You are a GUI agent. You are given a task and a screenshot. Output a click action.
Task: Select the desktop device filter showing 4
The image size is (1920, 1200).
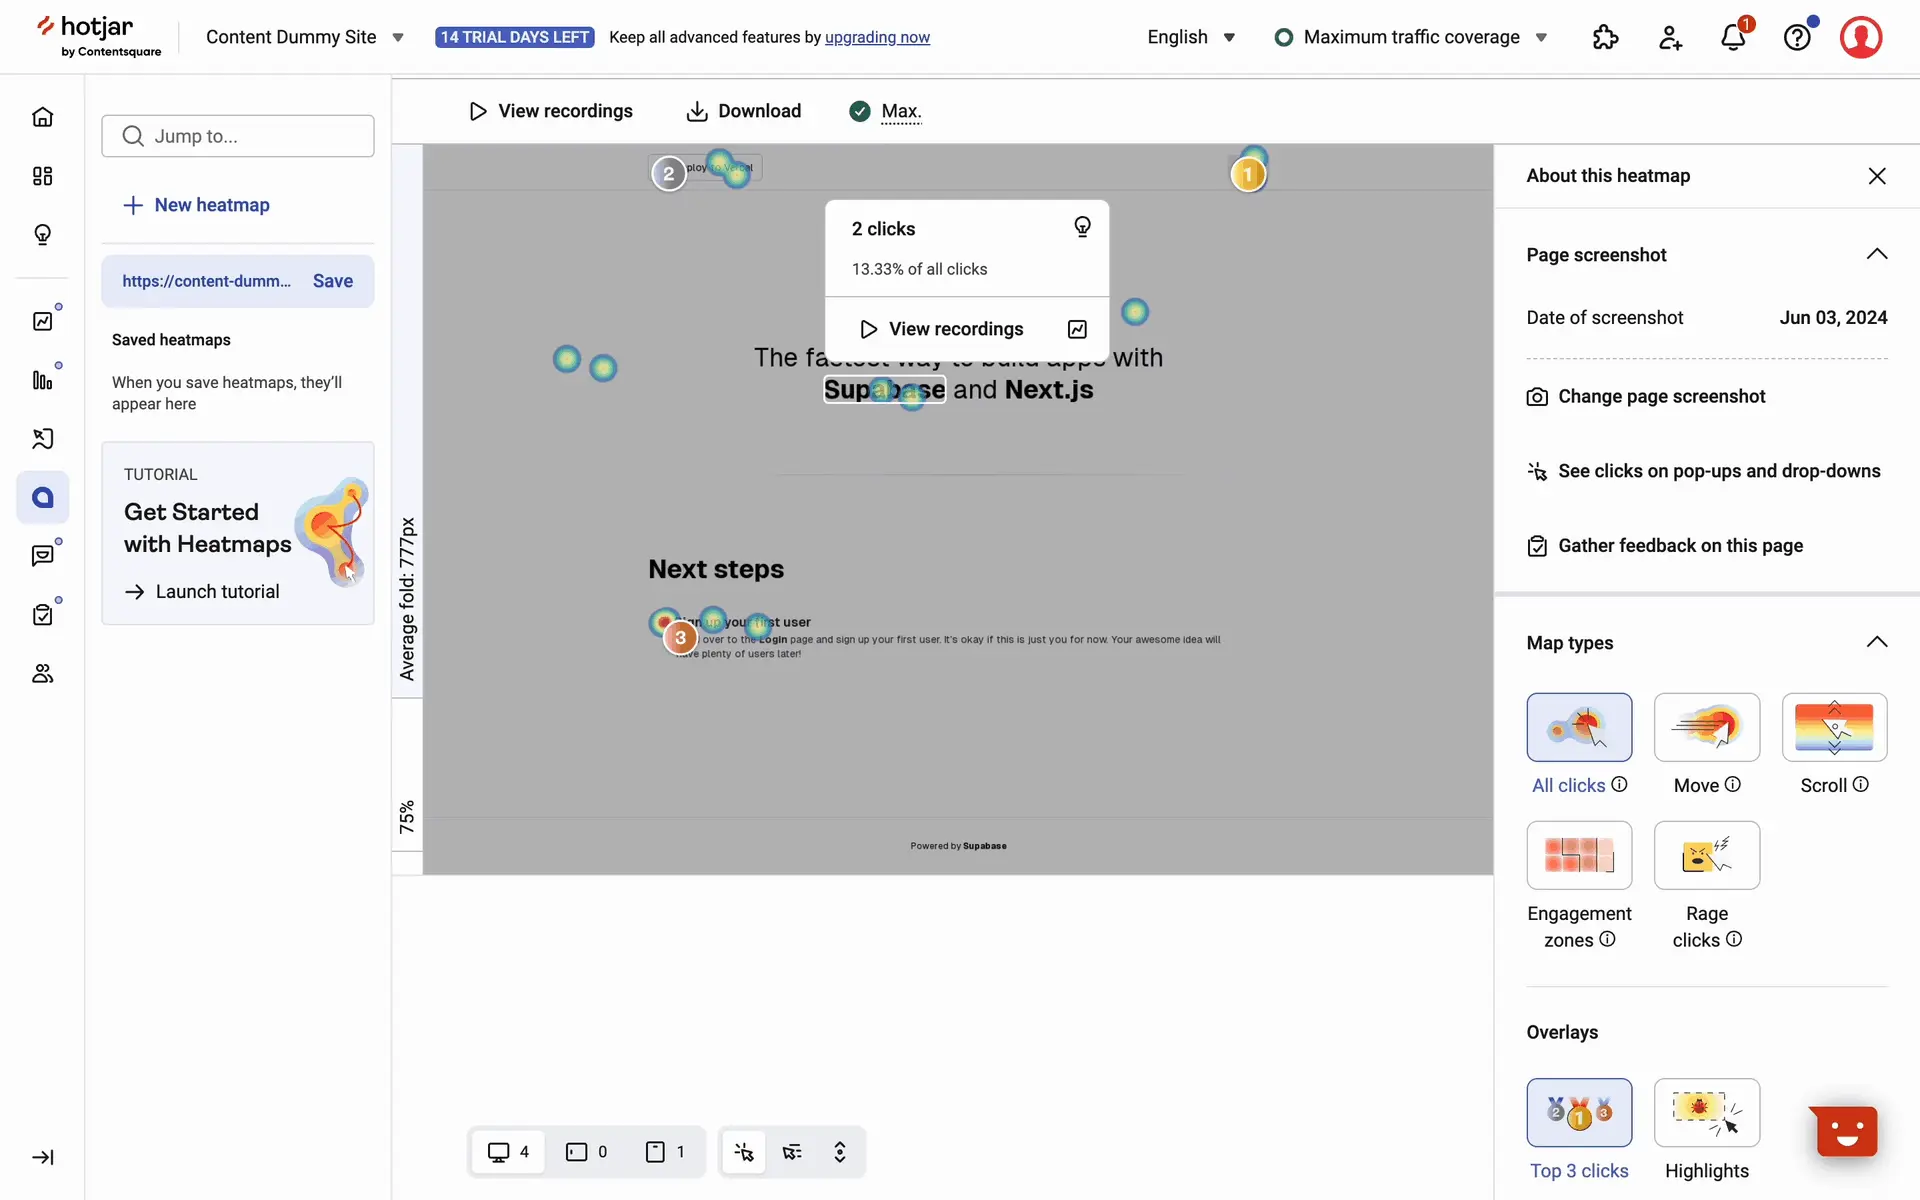(x=508, y=1152)
